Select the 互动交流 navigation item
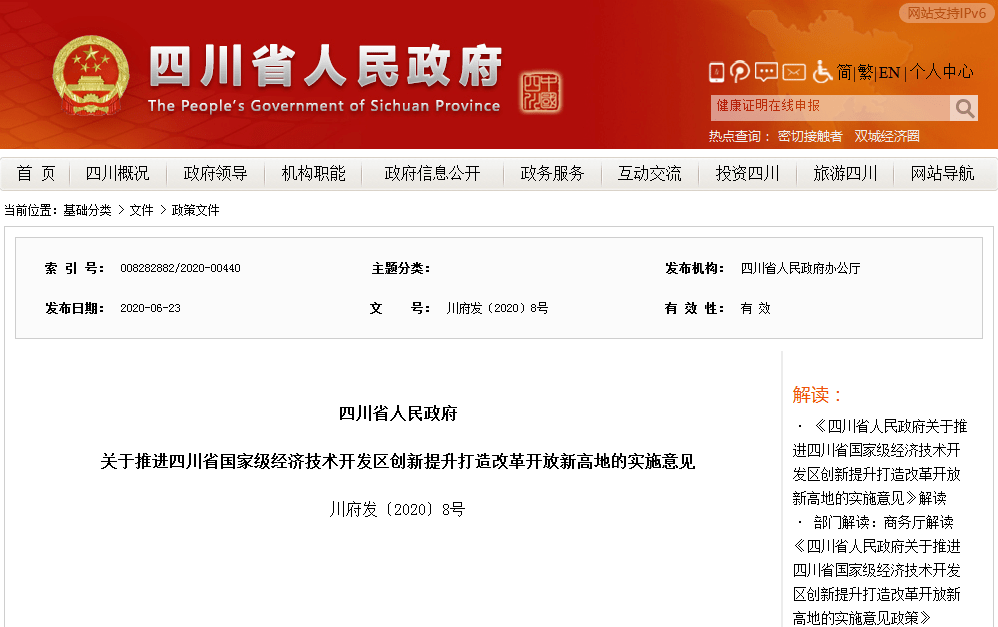 tap(648, 173)
